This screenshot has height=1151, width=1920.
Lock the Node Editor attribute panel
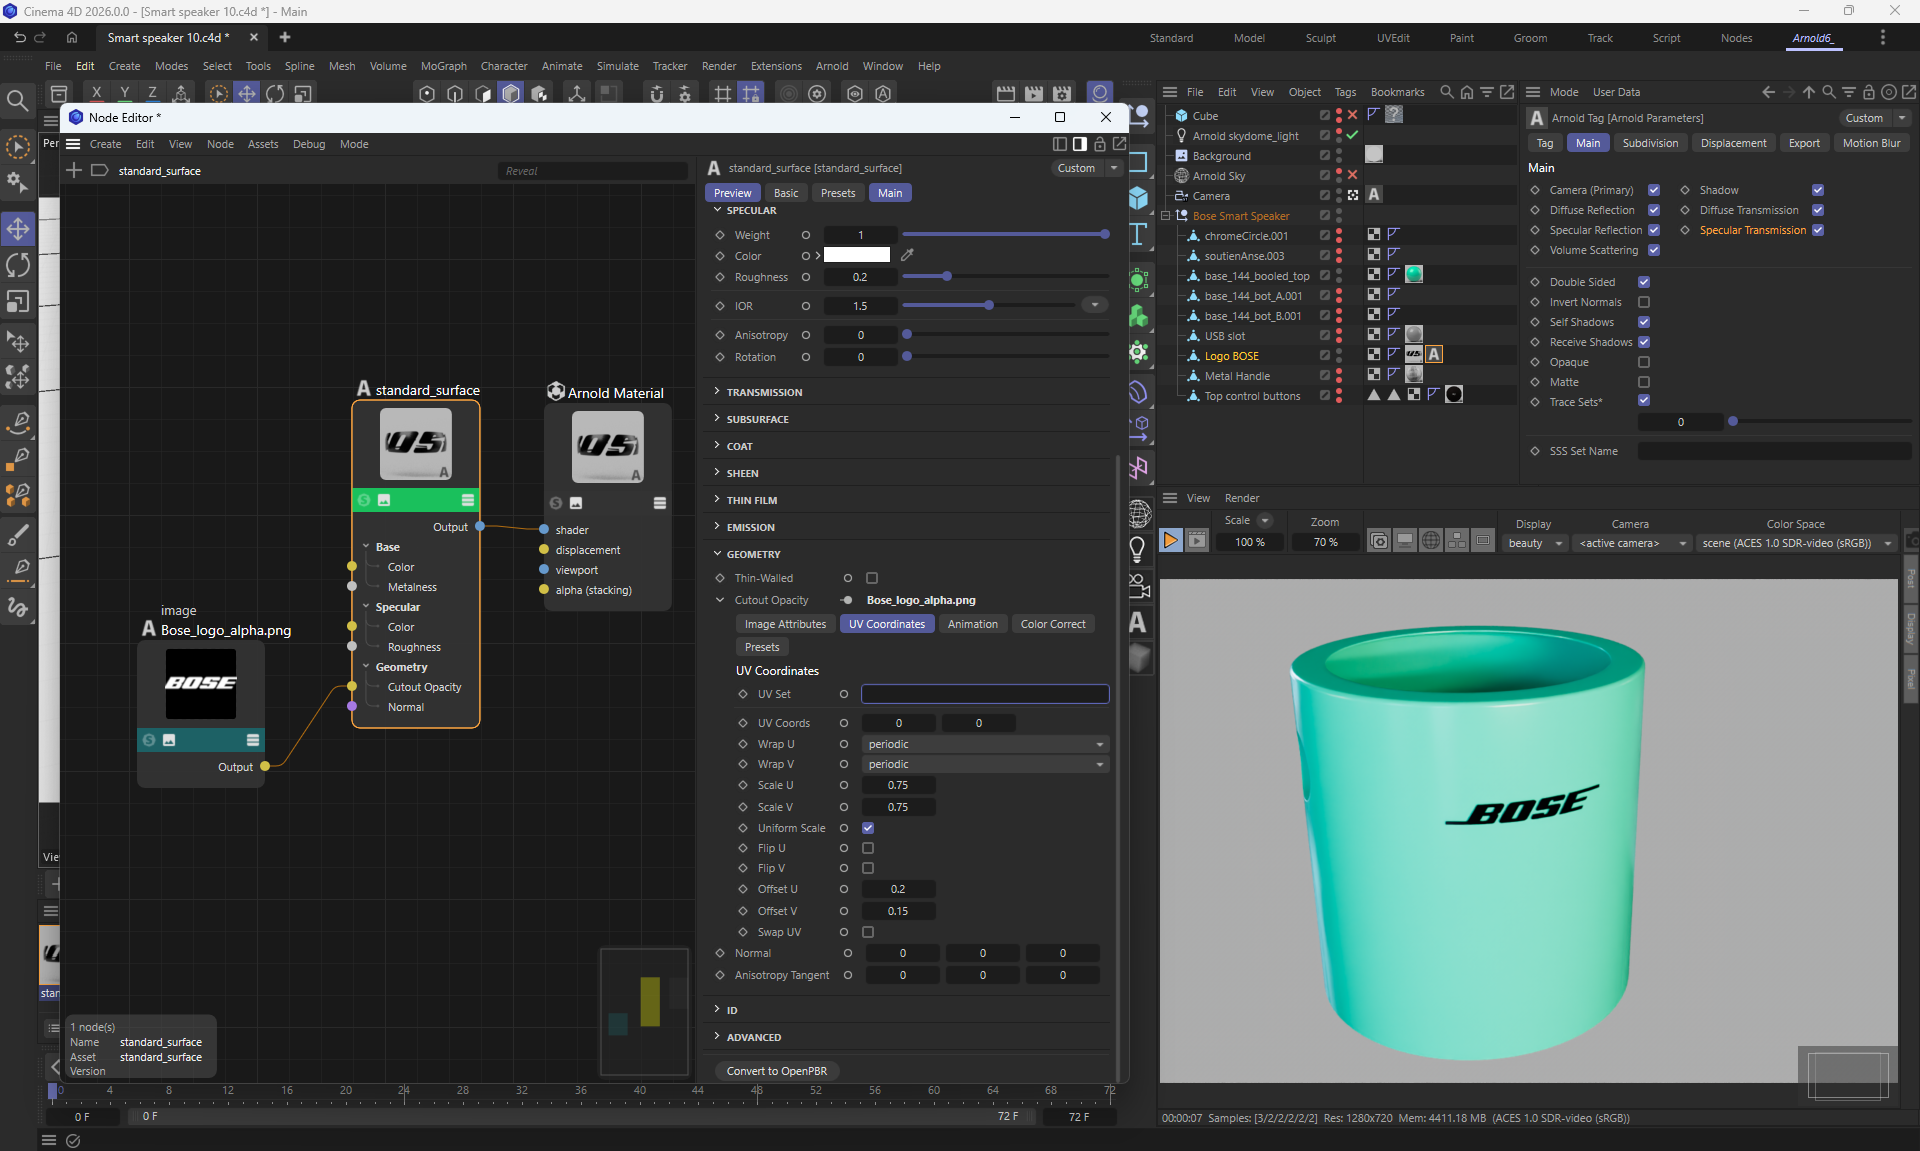(1100, 144)
